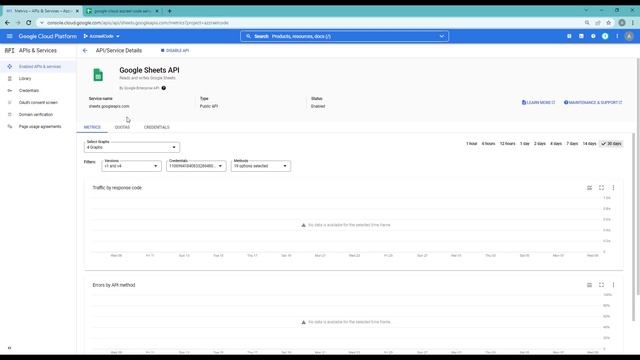Viewport: 640px width, 360px height.
Task: Open Page usage agreements in sidebar
Action: coord(38,127)
